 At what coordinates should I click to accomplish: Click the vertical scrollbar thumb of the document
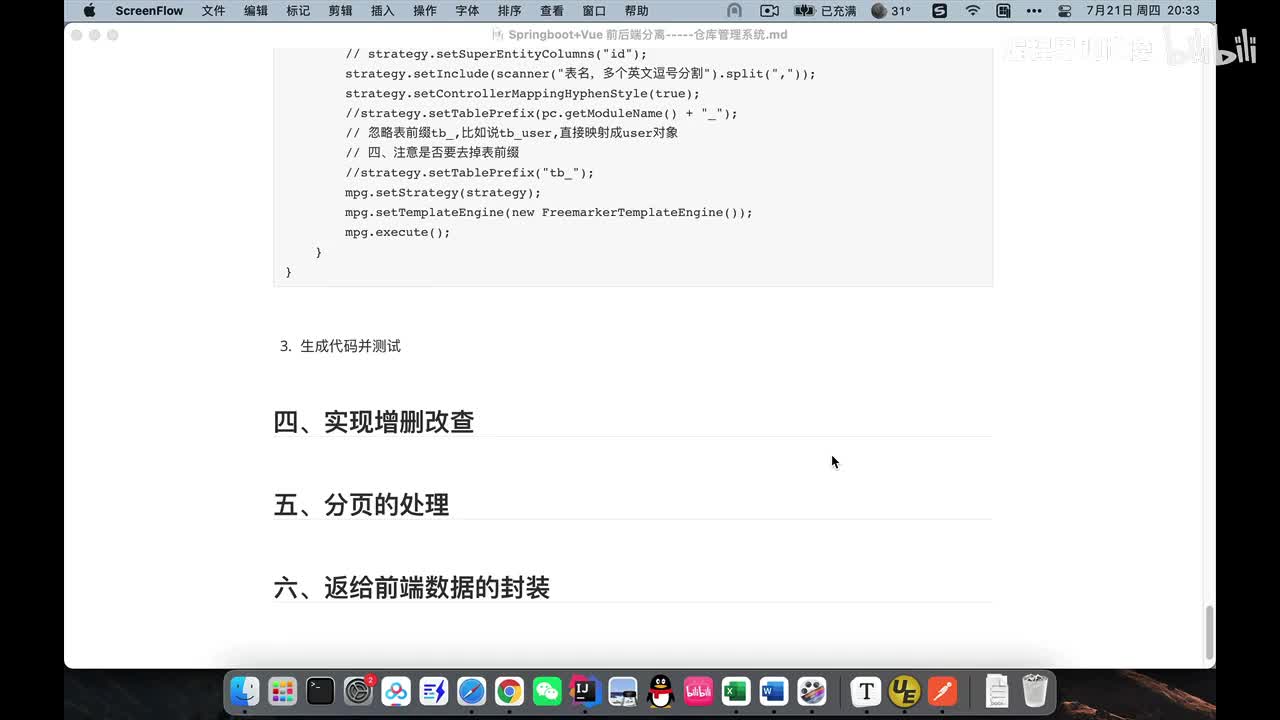1209,633
